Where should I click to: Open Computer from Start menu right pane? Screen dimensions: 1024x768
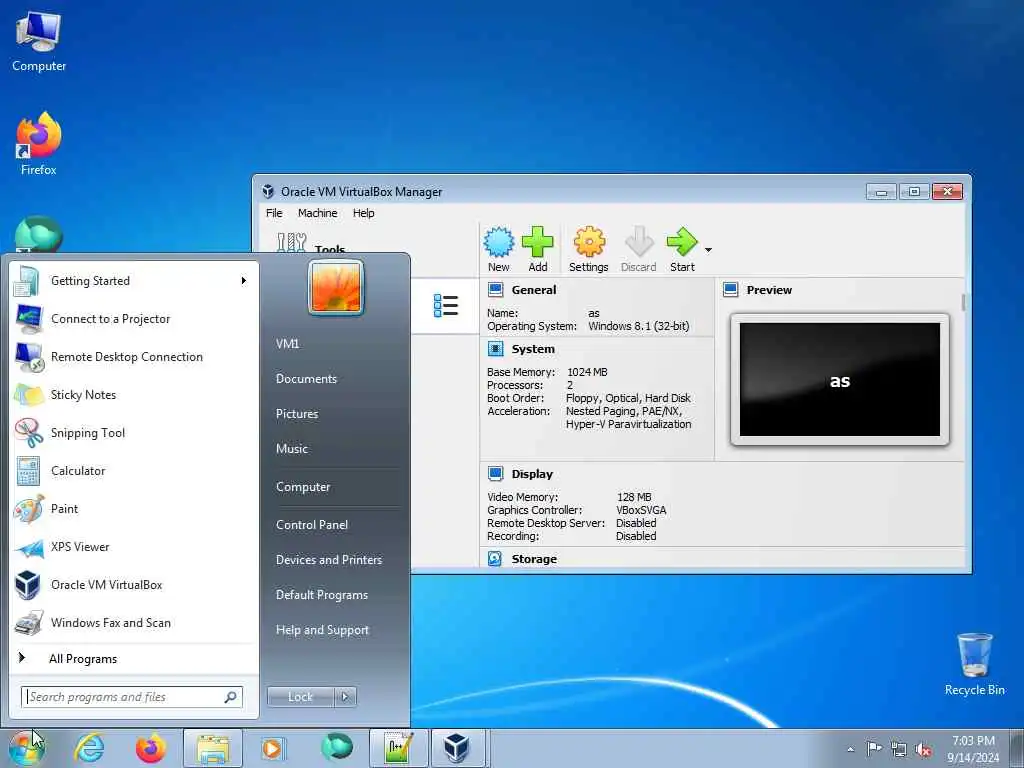[x=303, y=487]
